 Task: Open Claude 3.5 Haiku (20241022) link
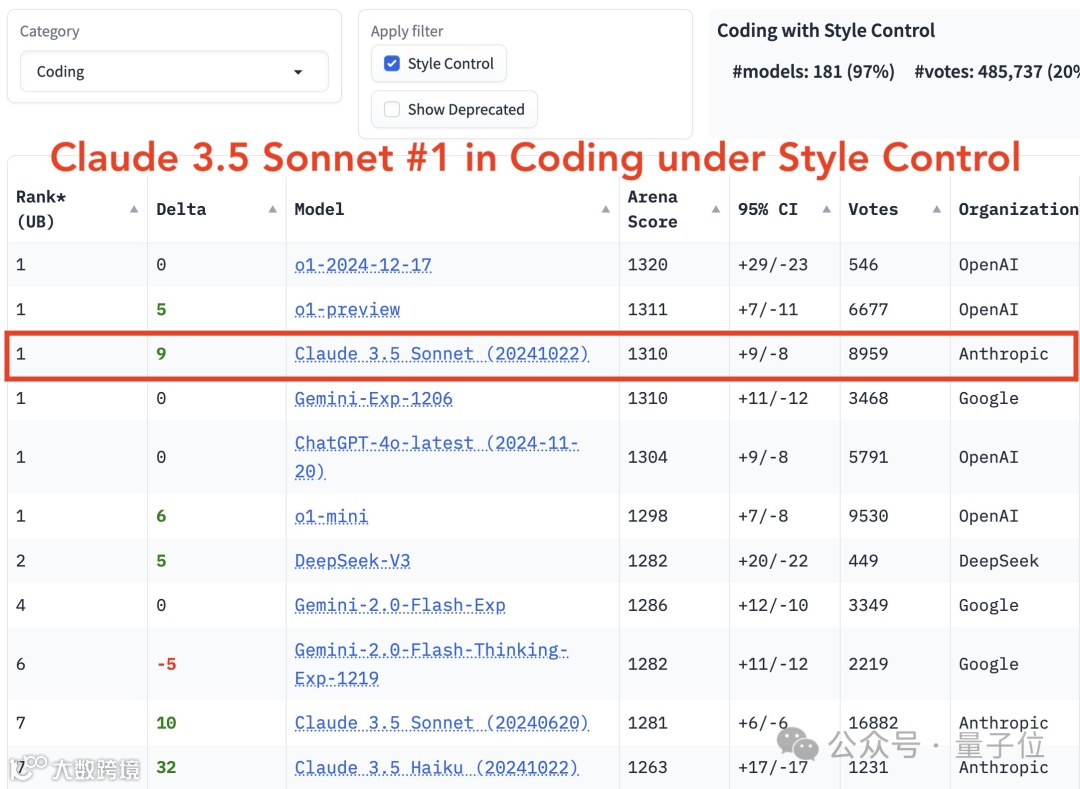(x=436, y=768)
